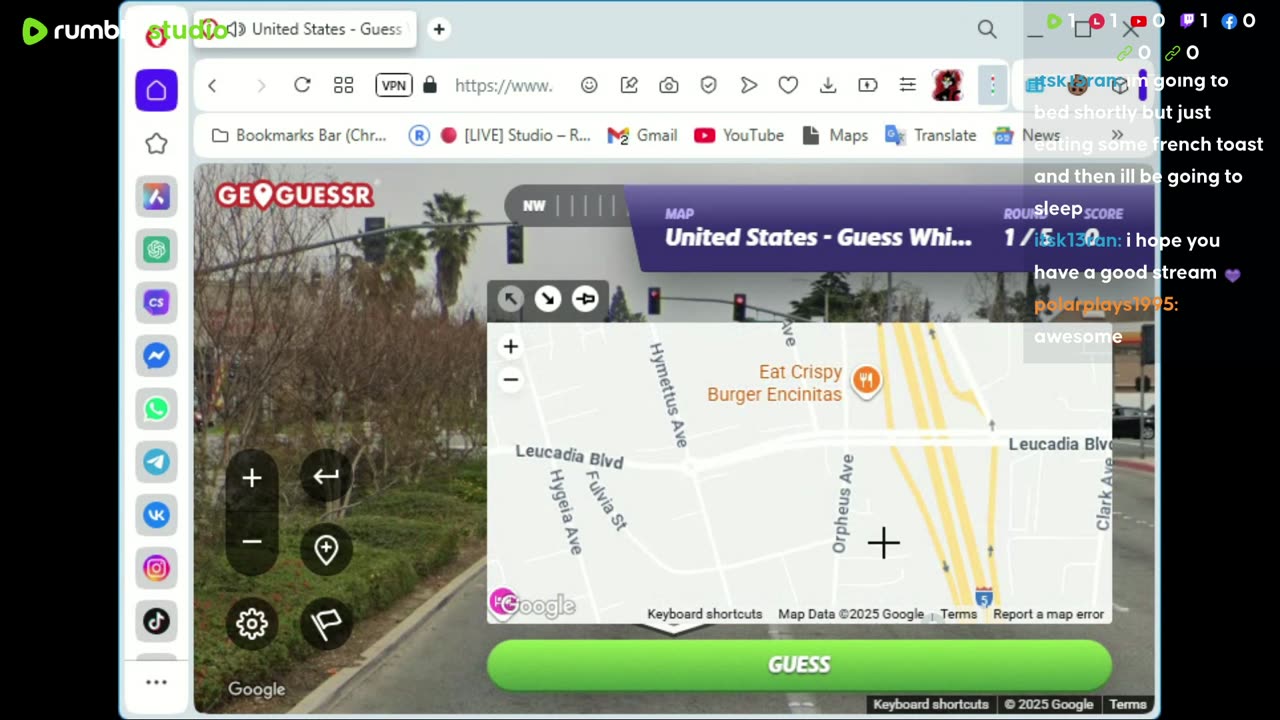The width and height of the screenshot is (1280, 720).
Task: Click the compass NW heading bar
Action: point(568,206)
